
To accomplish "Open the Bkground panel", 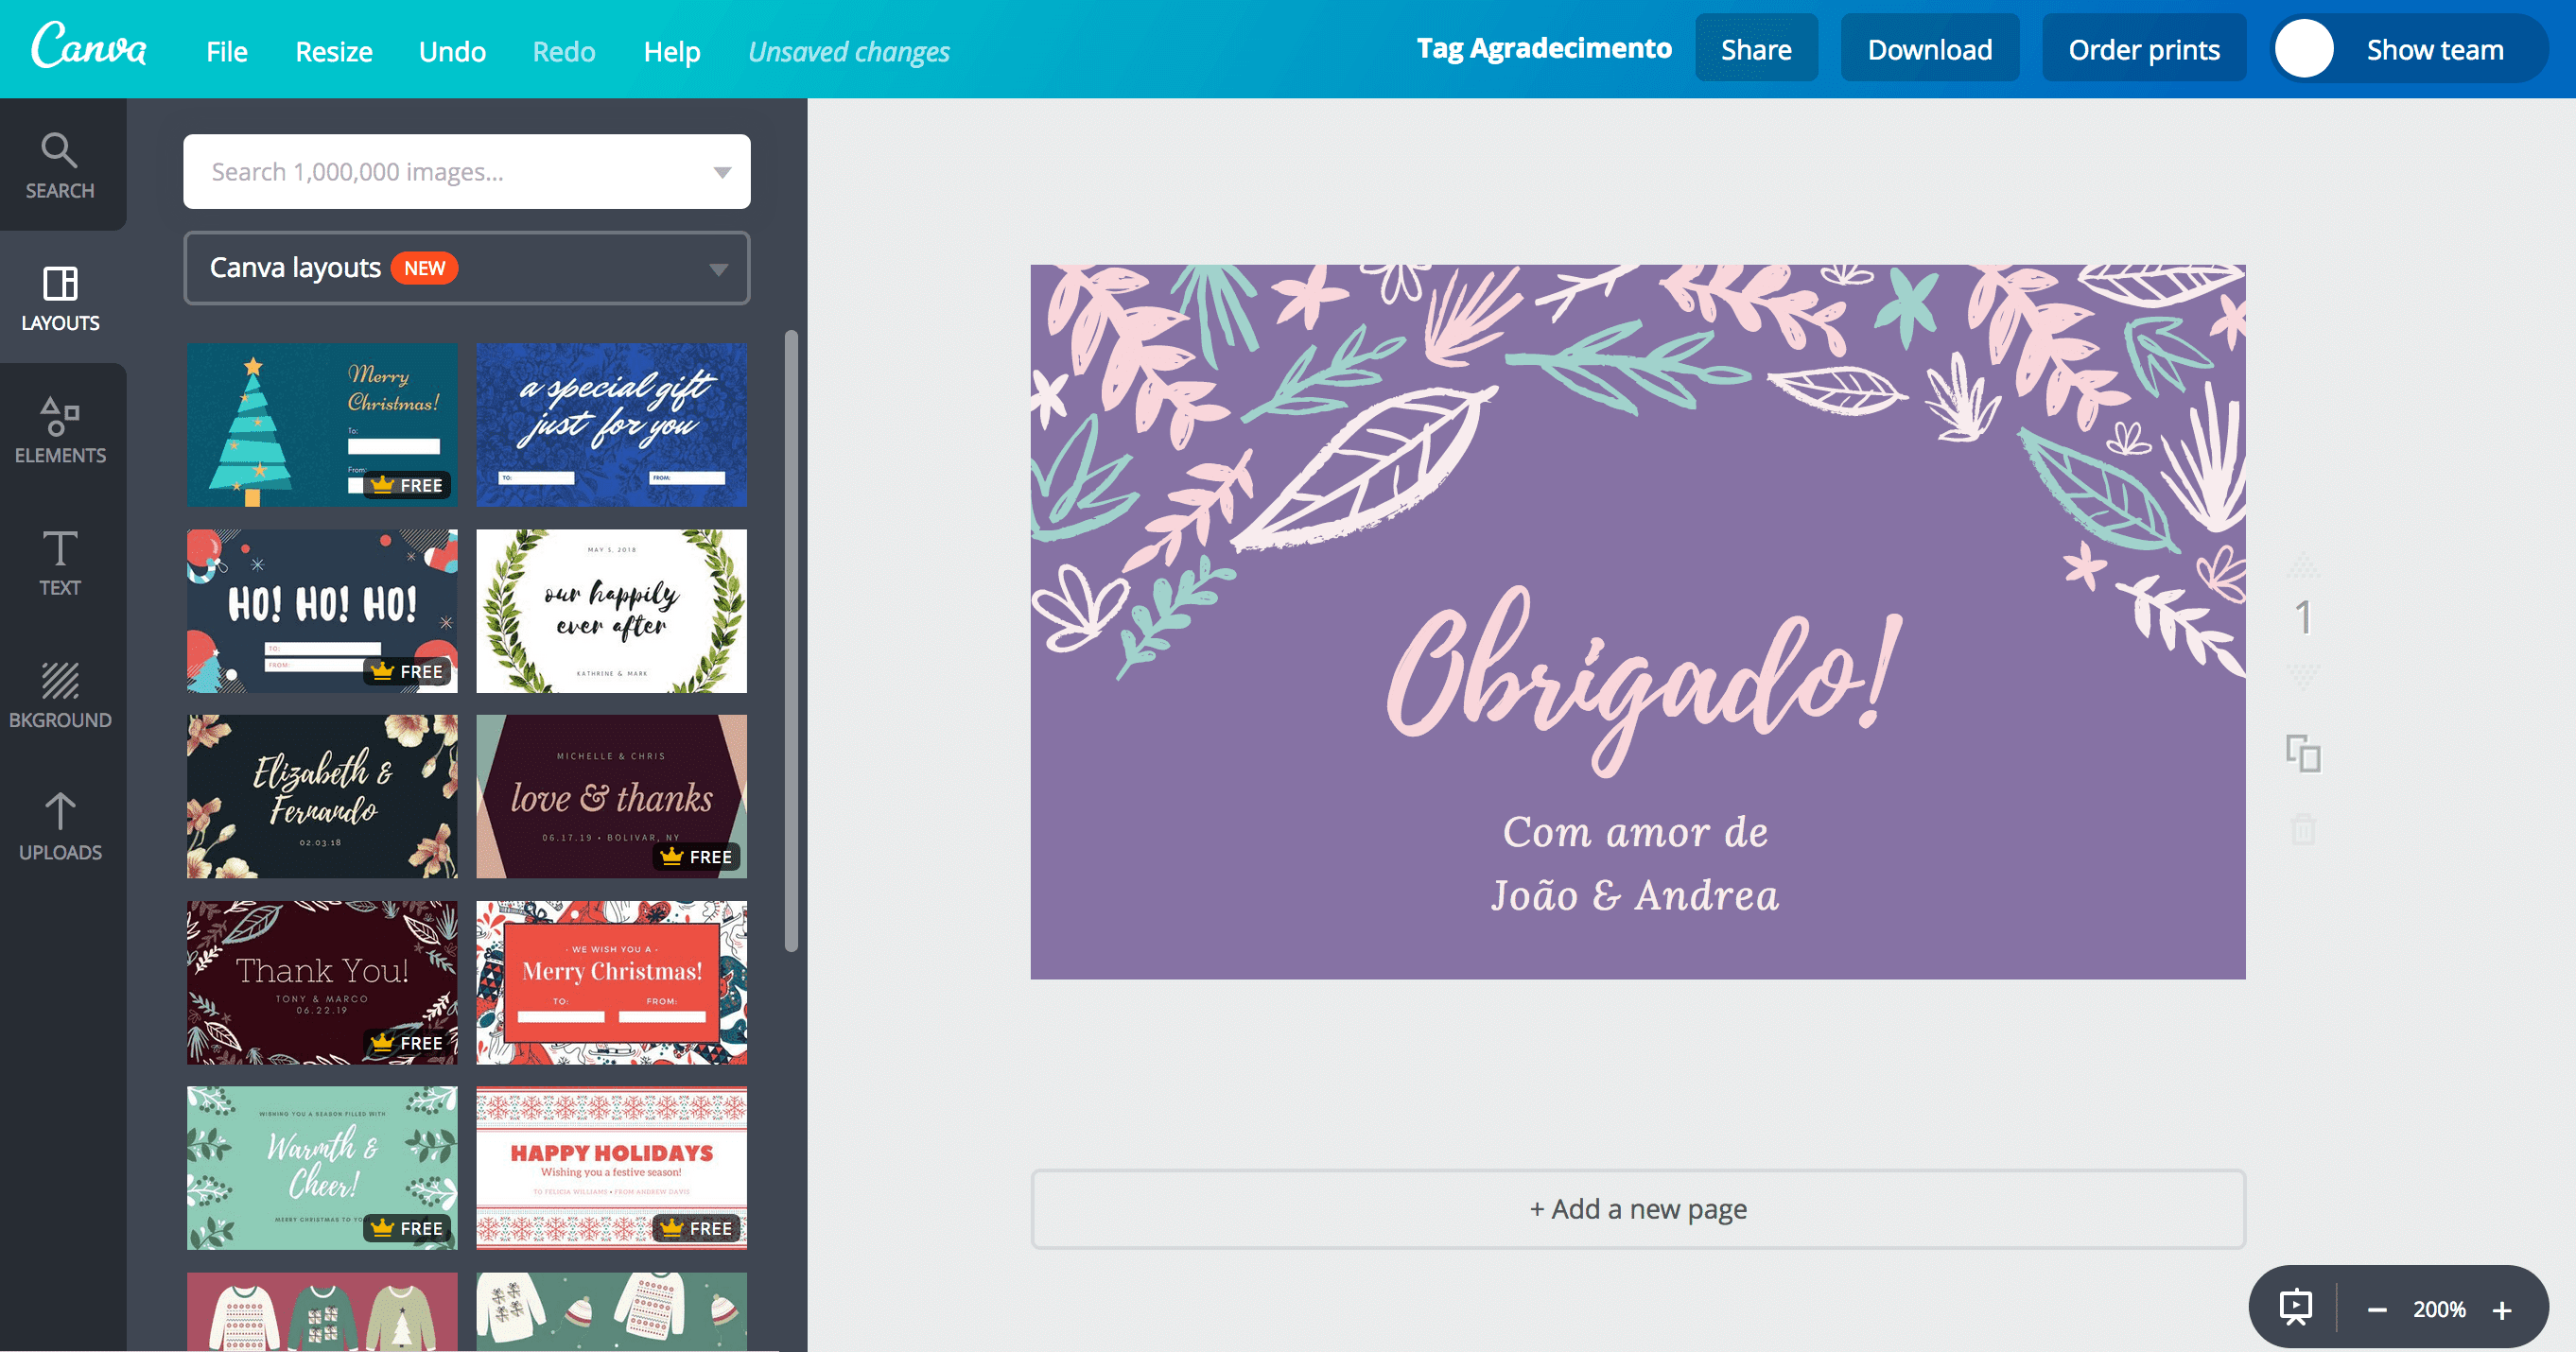I will (x=61, y=695).
